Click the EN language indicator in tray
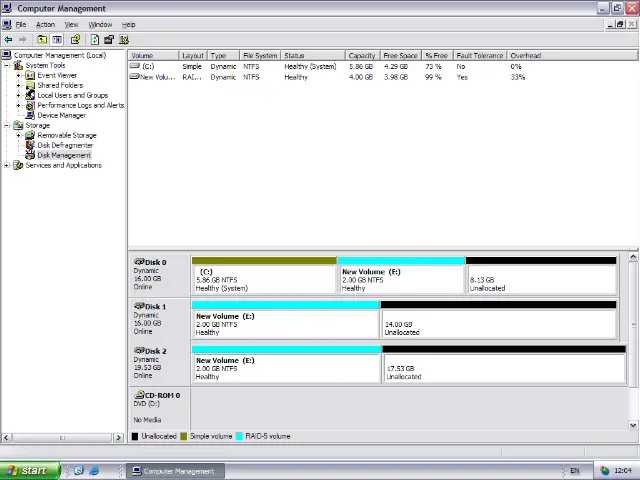 (575, 471)
